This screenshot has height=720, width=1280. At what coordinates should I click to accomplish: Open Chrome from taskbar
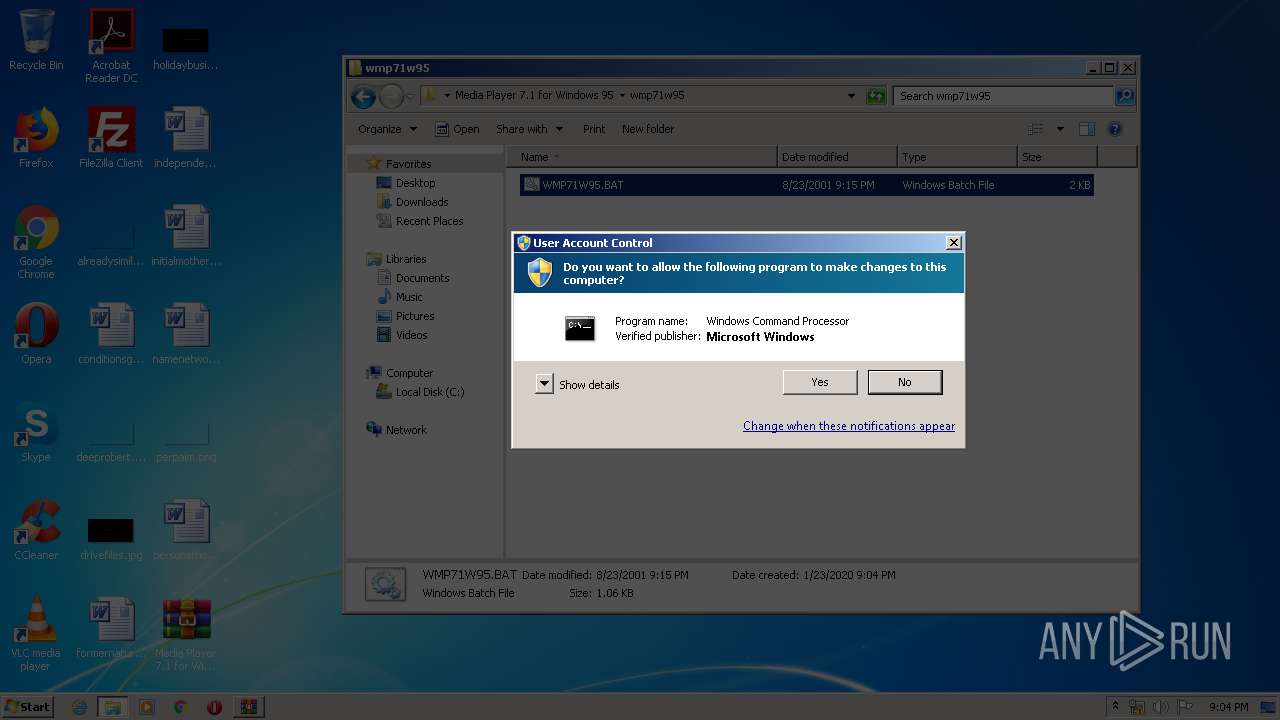point(180,707)
